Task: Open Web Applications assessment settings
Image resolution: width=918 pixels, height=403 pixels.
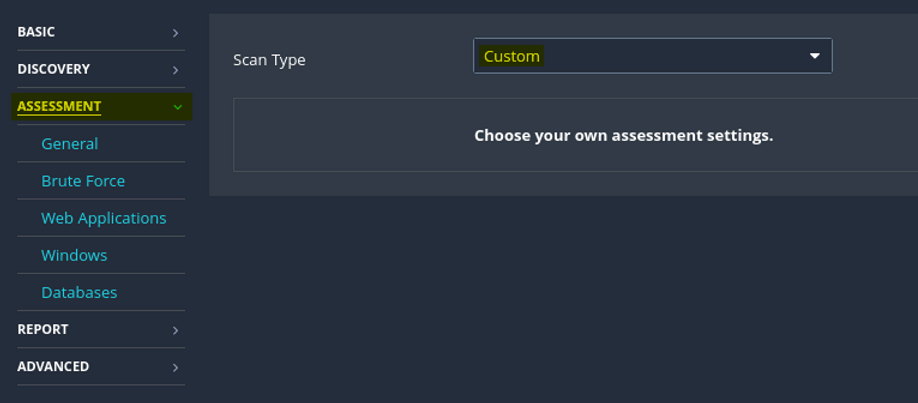Action: pos(103,218)
